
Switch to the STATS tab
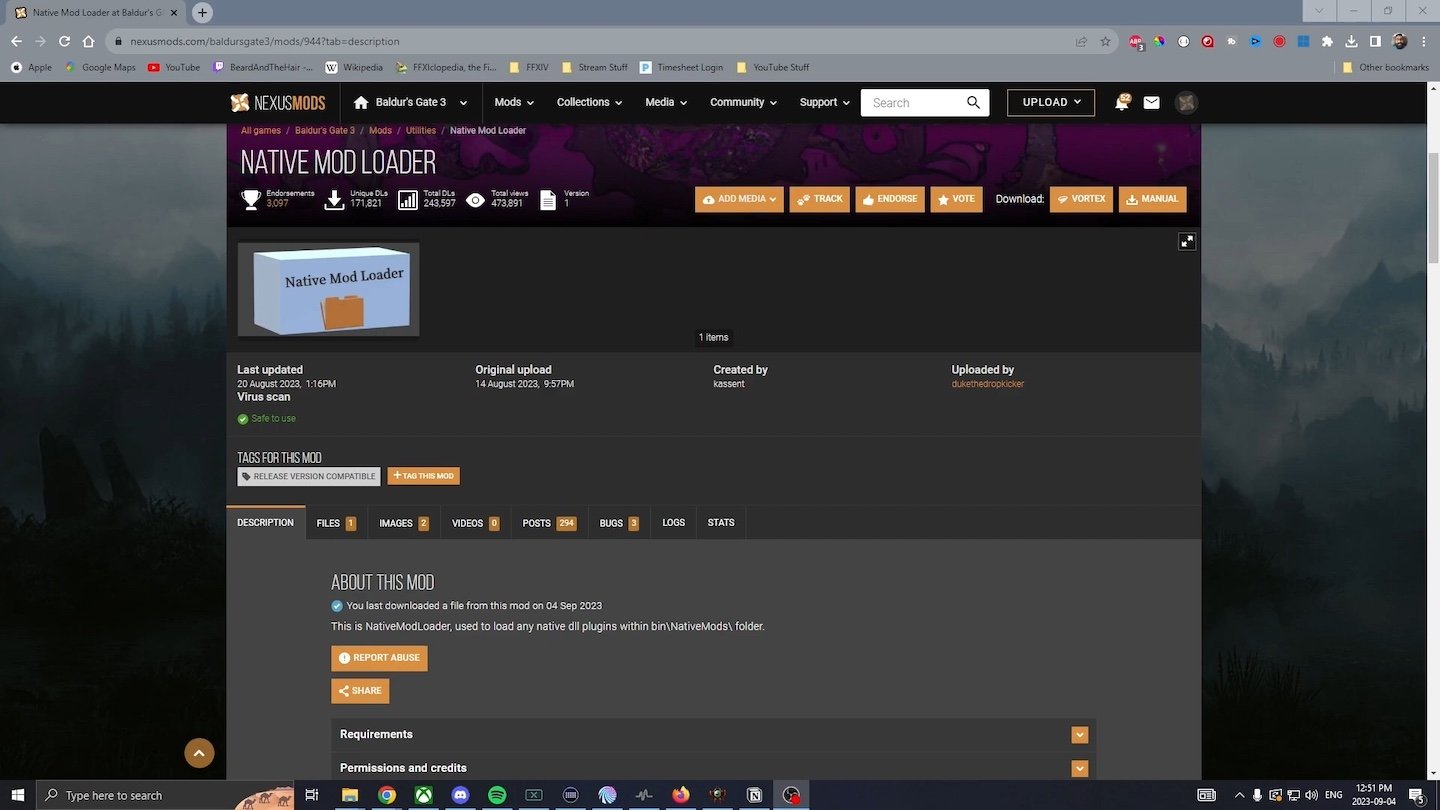(x=721, y=523)
